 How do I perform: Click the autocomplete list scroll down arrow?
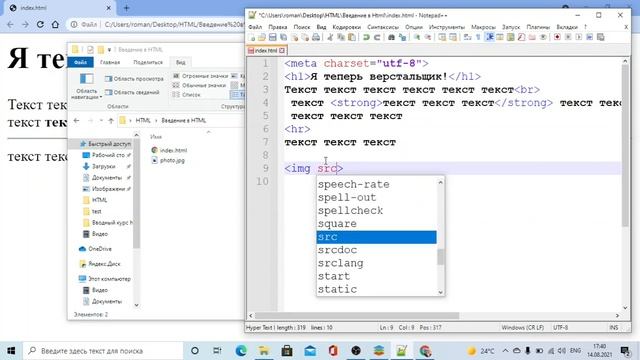[440, 292]
